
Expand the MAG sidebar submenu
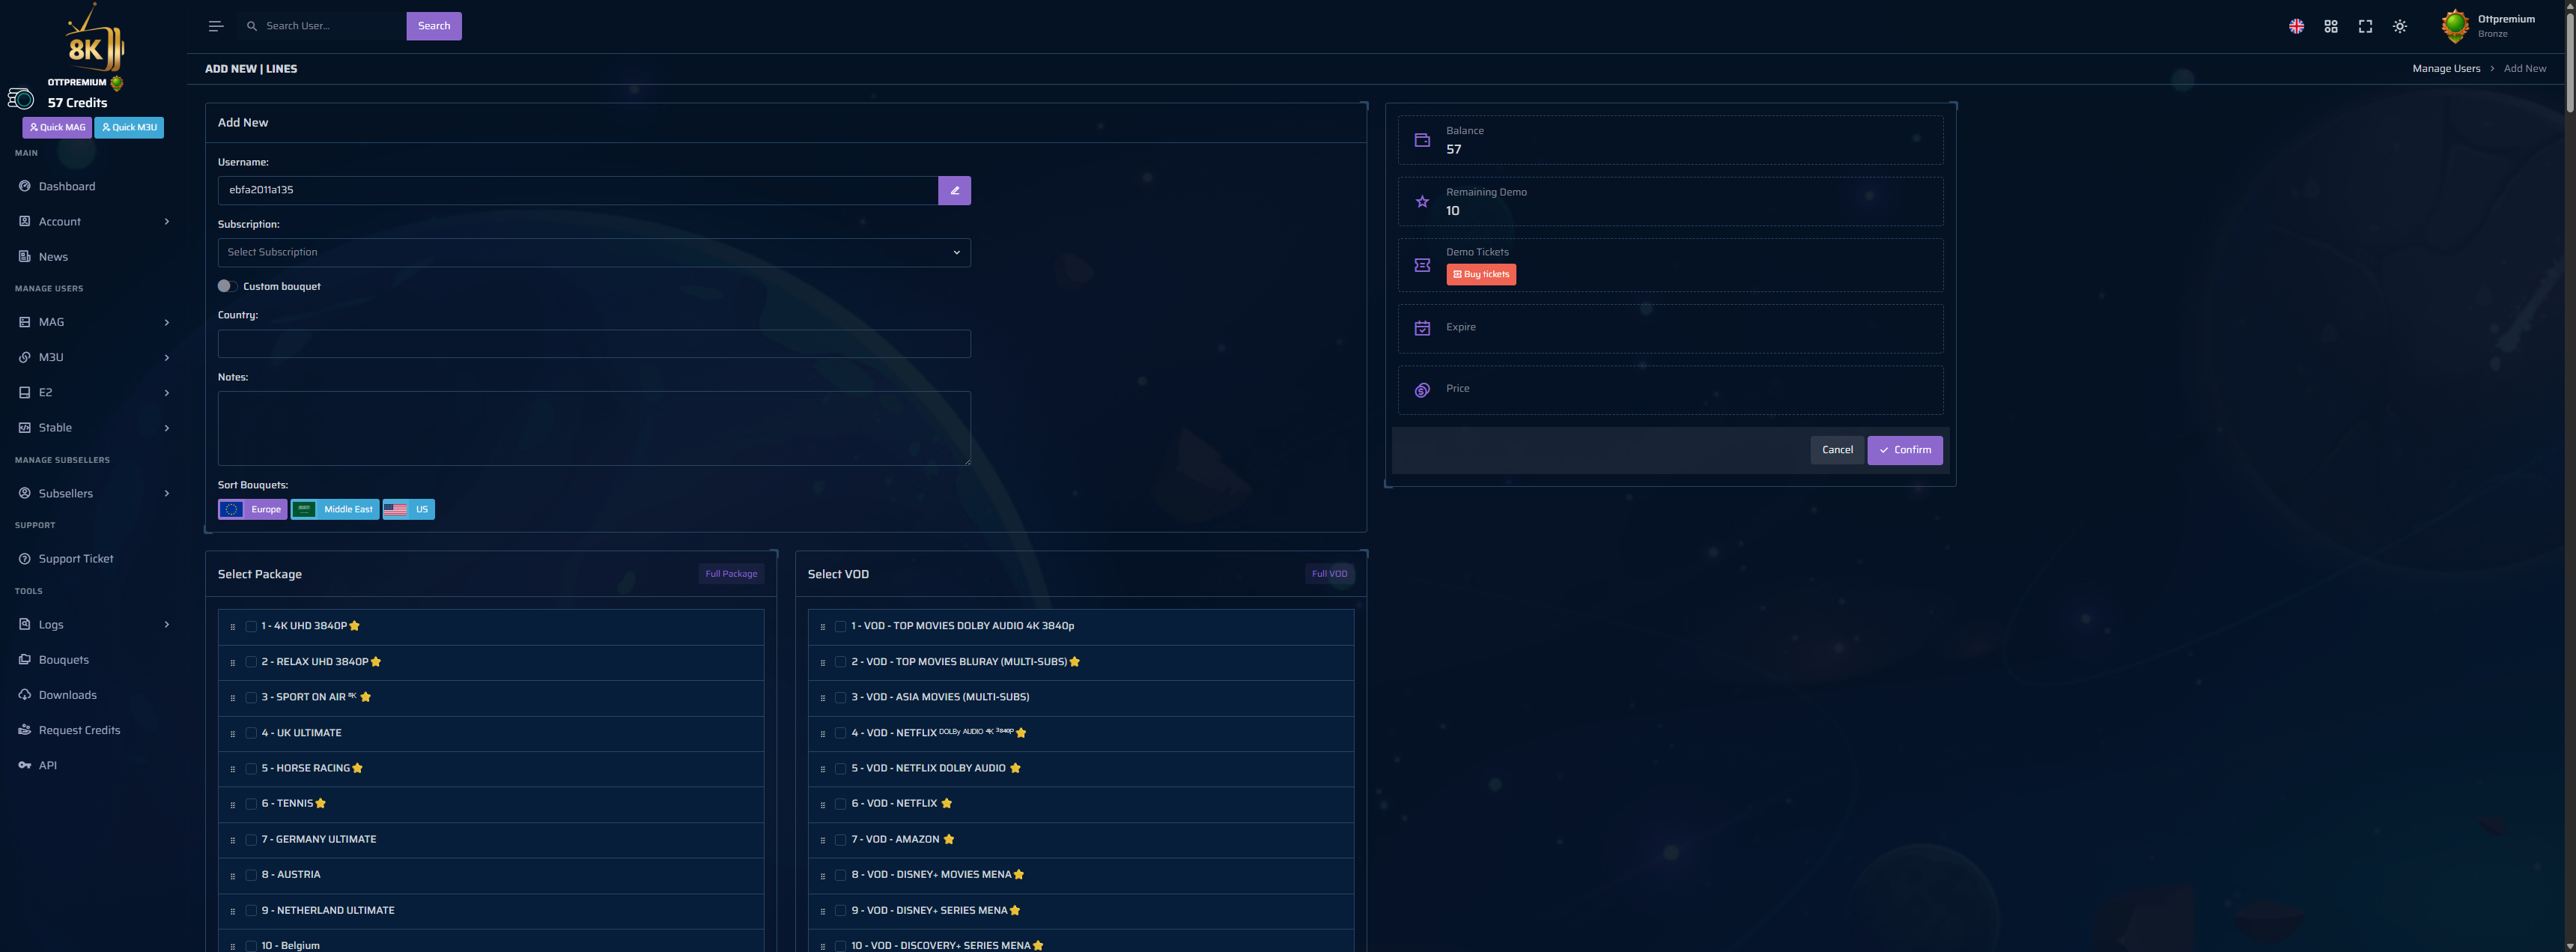point(93,322)
